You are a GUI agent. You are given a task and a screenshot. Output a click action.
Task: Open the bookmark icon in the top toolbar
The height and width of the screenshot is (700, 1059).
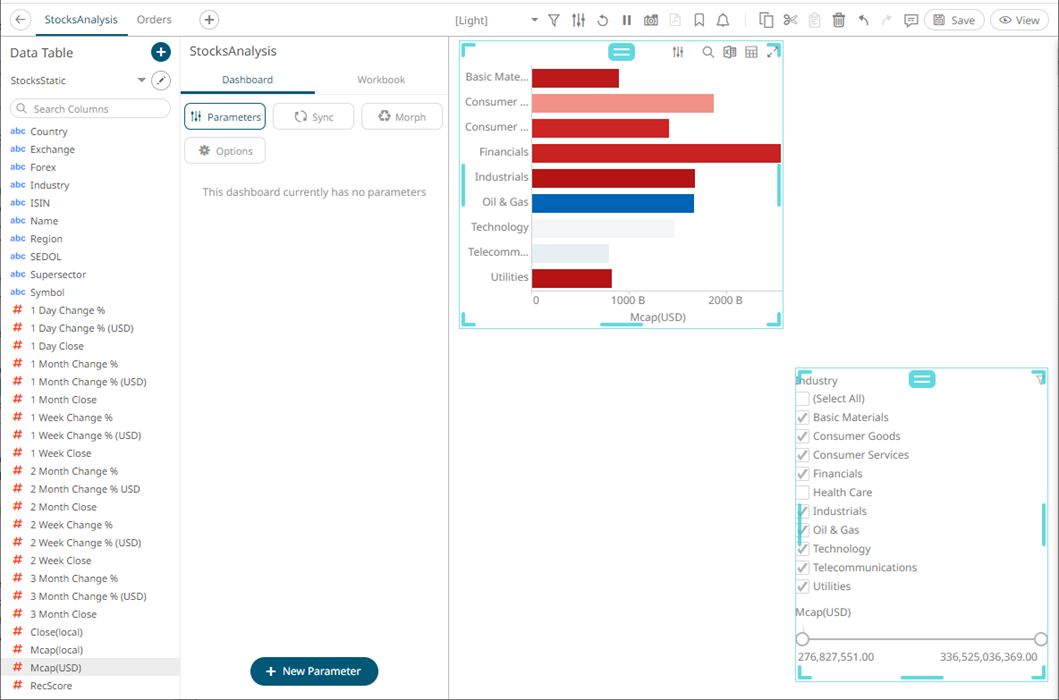pos(700,19)
